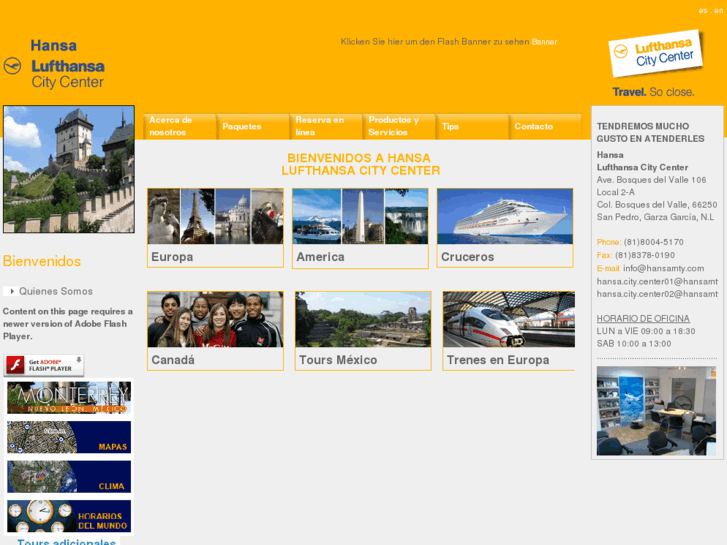Image resolution: width=727 pixels, height=545 pixels.
Task: Click the phone number (81)8004-5170
Action: click(x=653, y=242)
